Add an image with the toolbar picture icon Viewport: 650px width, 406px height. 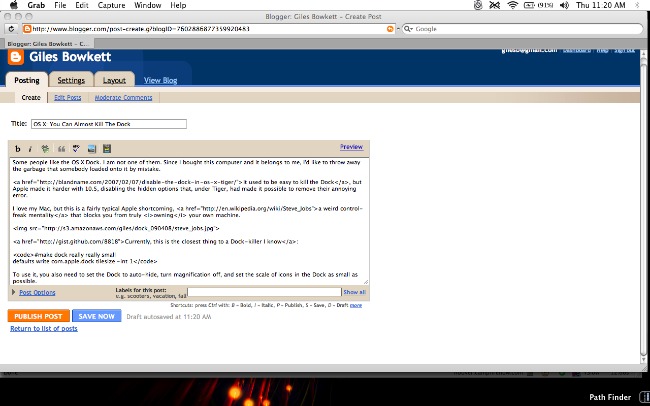pyautogui.click(x=92, y=148)
